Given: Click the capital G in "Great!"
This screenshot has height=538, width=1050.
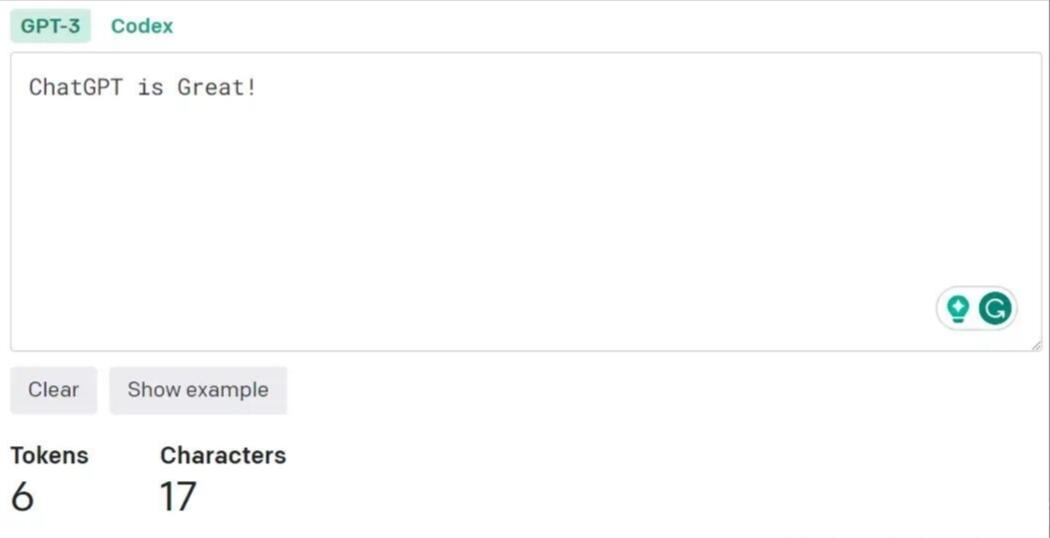Looking at the screenshot, I should coord(185,87).
